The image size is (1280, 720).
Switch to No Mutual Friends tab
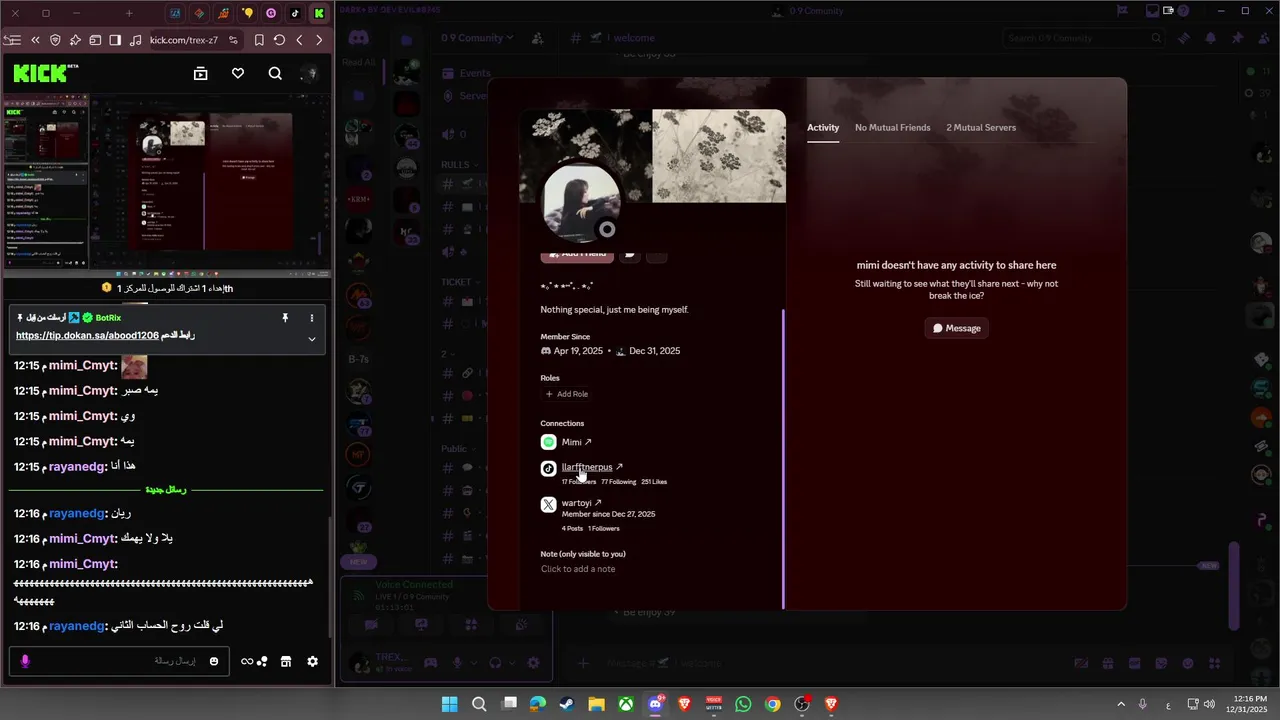tap(892, 128)
